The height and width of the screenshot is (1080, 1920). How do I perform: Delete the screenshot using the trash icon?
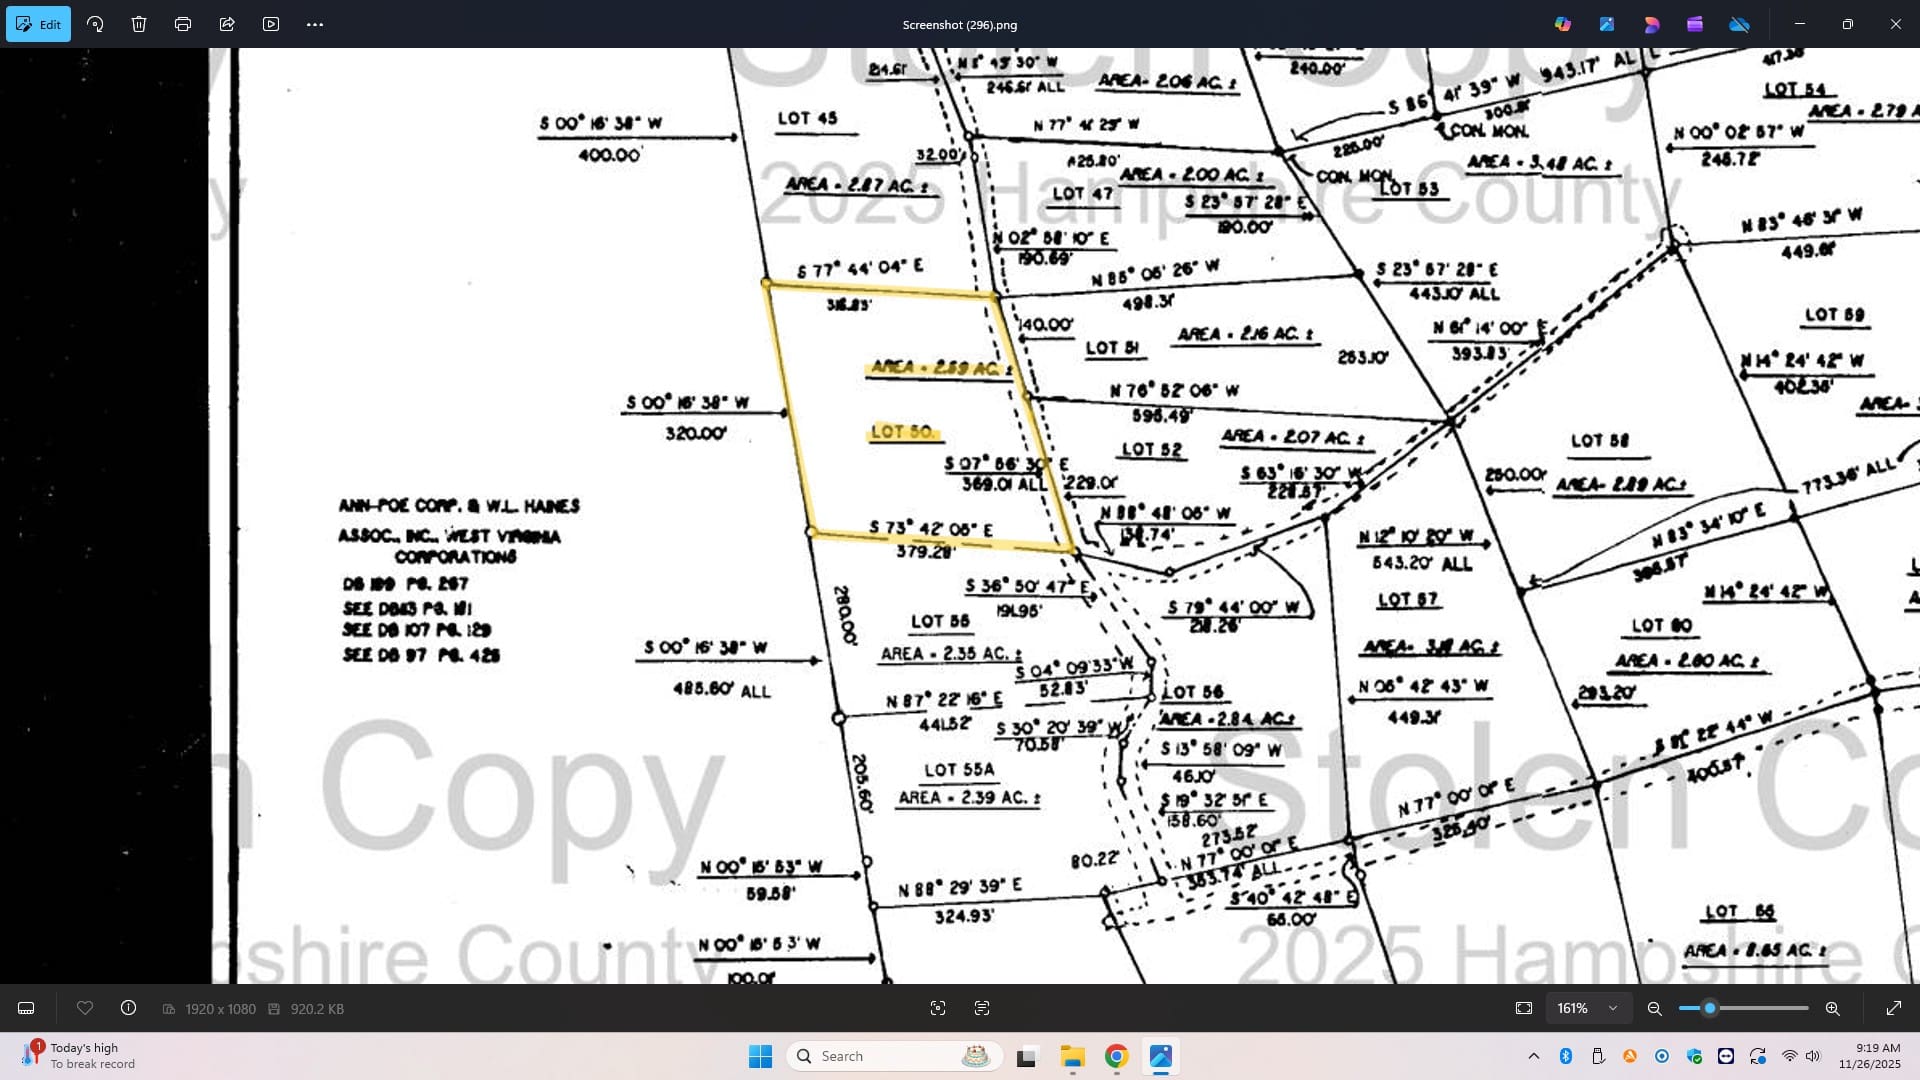(139, 24)
